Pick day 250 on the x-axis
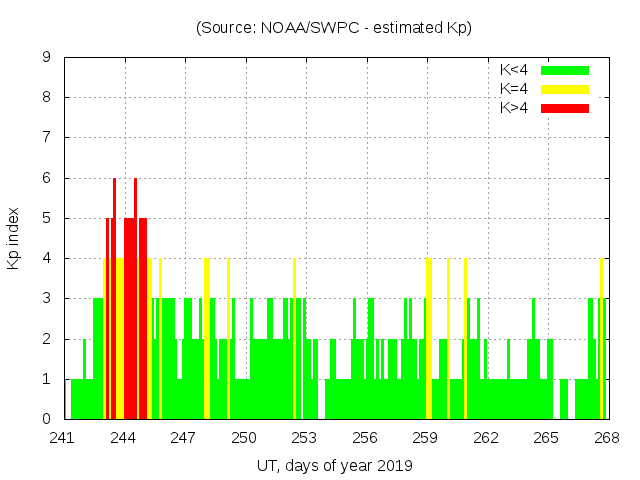 click(x=245, y=438)
